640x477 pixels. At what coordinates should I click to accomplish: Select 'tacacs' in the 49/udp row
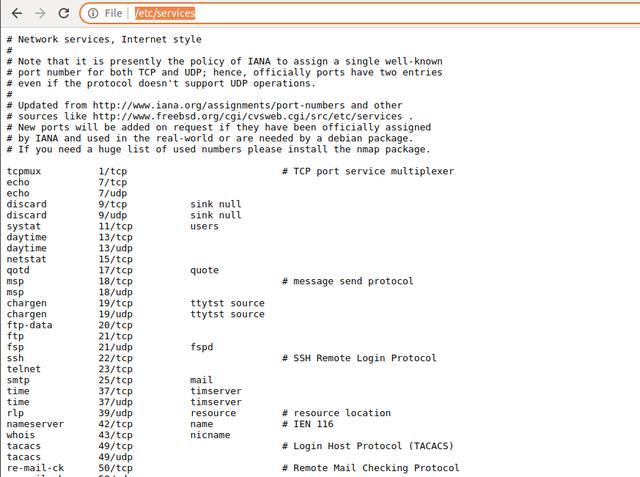(x=24, y=458)
